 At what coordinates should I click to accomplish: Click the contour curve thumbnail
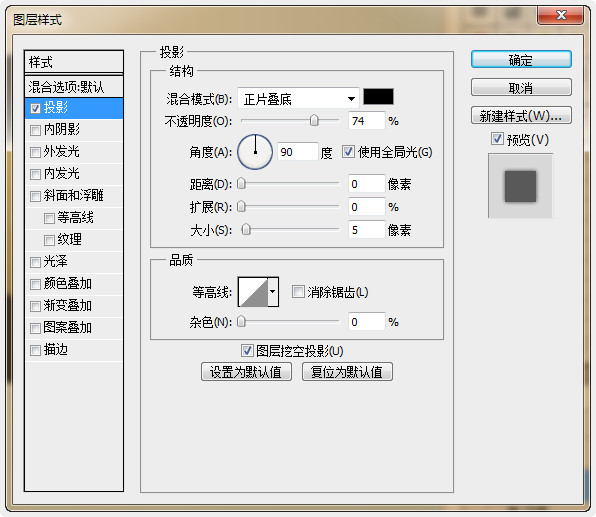point(253,292)
